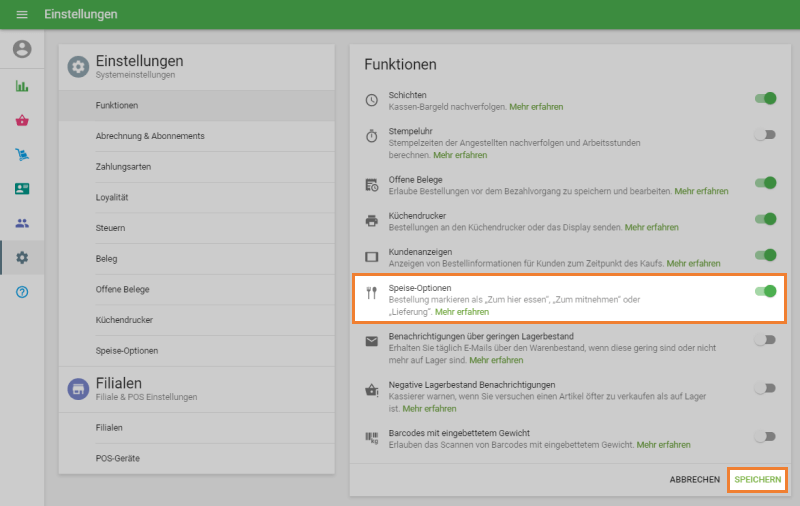Screen dimensions: 800x506
Task: Open the reports bar chart icon
Action: (22, 86)
